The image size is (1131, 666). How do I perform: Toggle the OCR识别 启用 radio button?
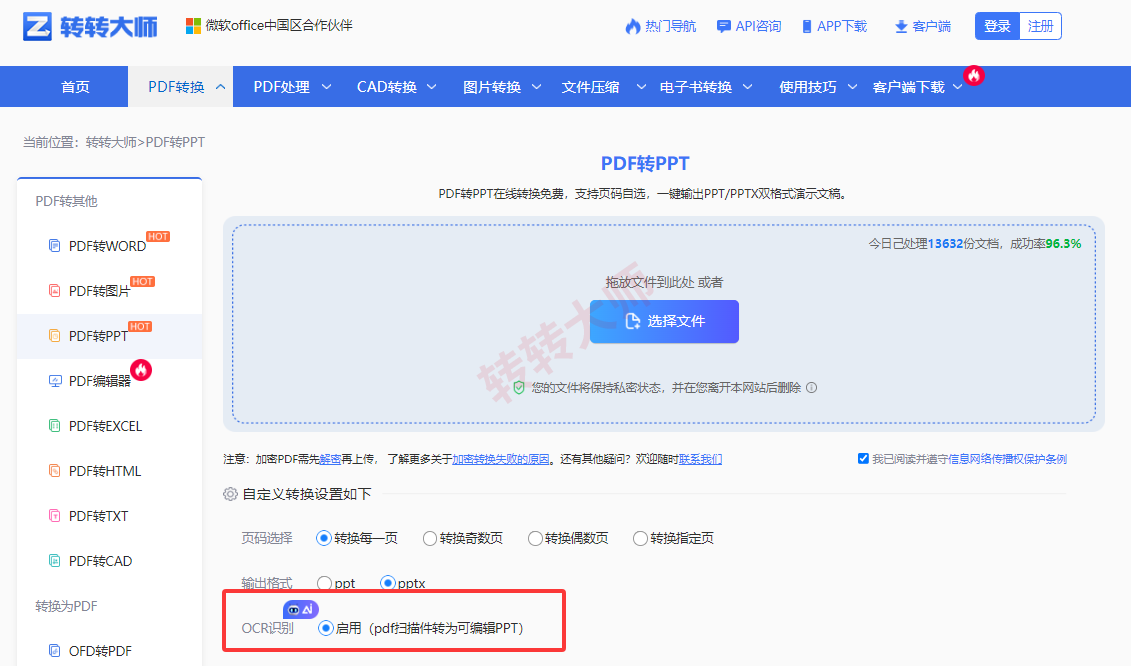pyautogui.click(x=326, y=628)
